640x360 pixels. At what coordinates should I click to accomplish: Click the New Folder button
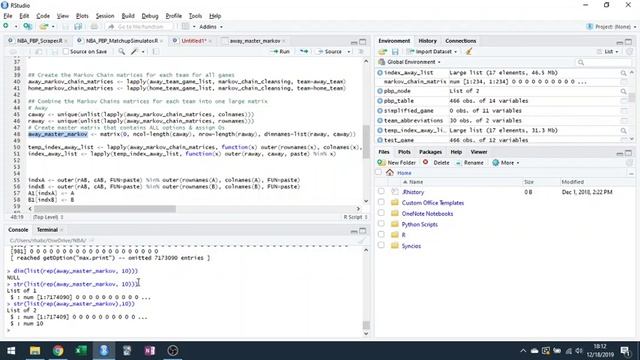tap(397, 162)
